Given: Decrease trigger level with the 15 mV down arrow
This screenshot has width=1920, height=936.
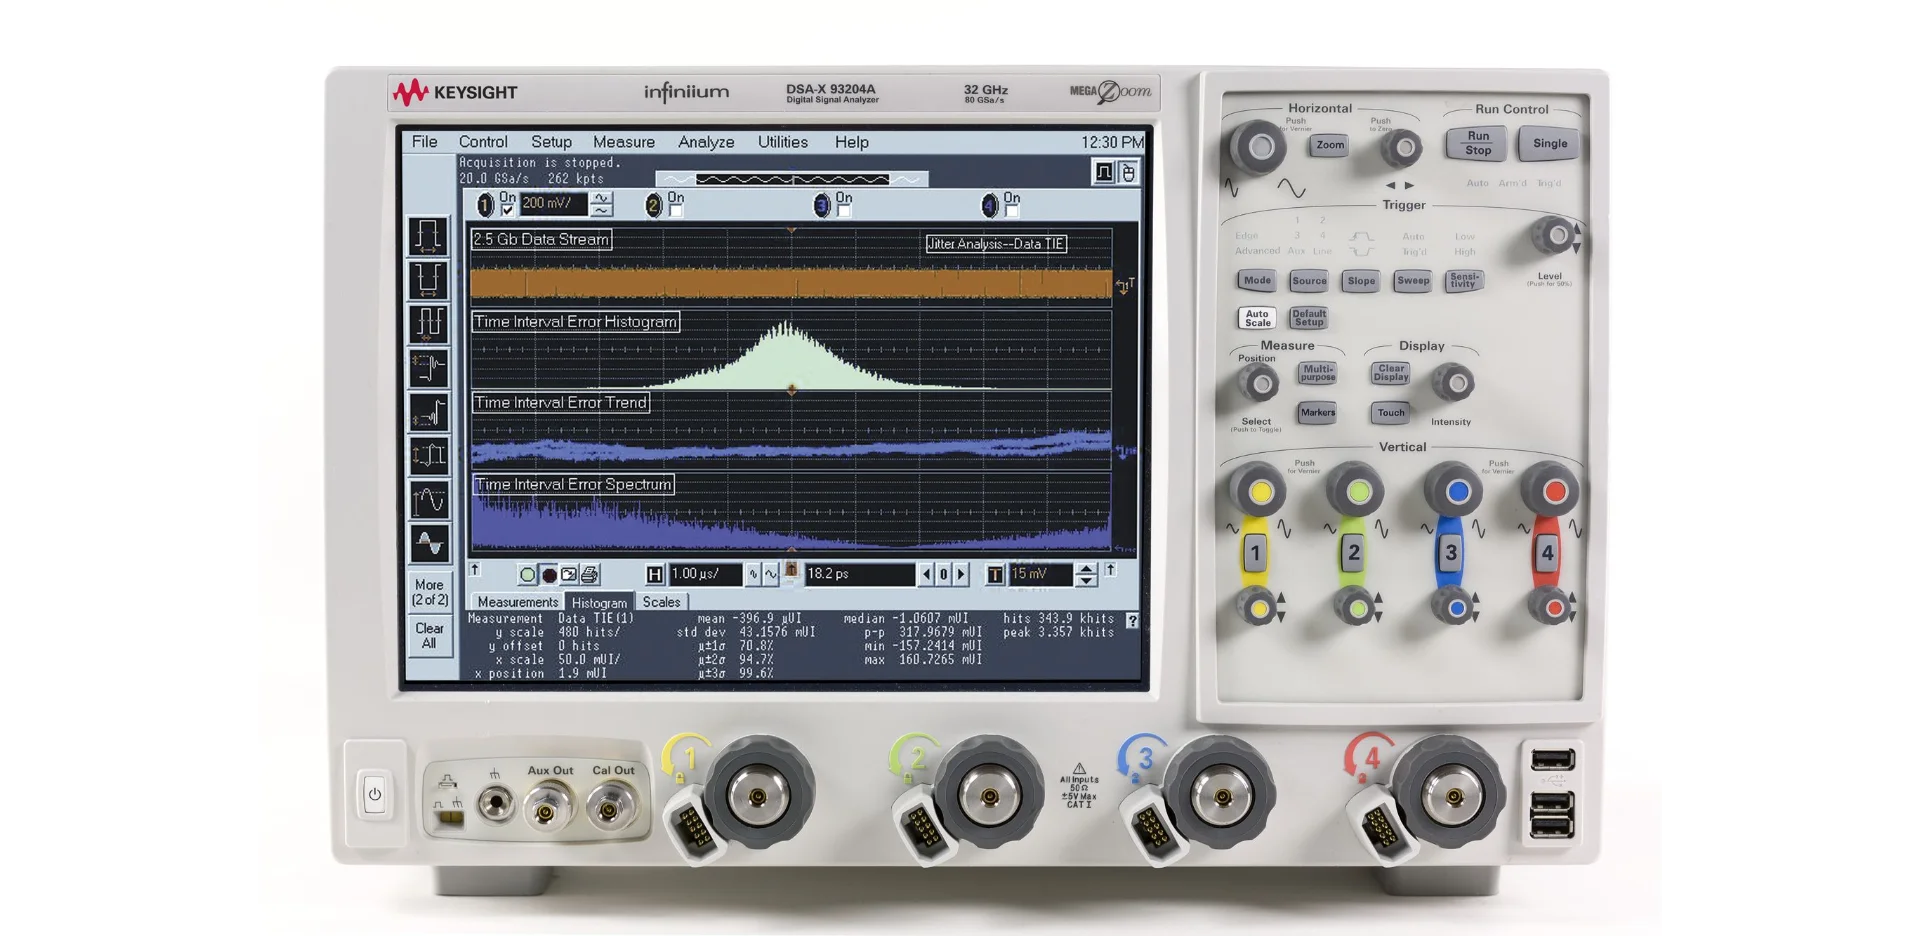Looking at the screenshot, I should (x=1086, y=581).
